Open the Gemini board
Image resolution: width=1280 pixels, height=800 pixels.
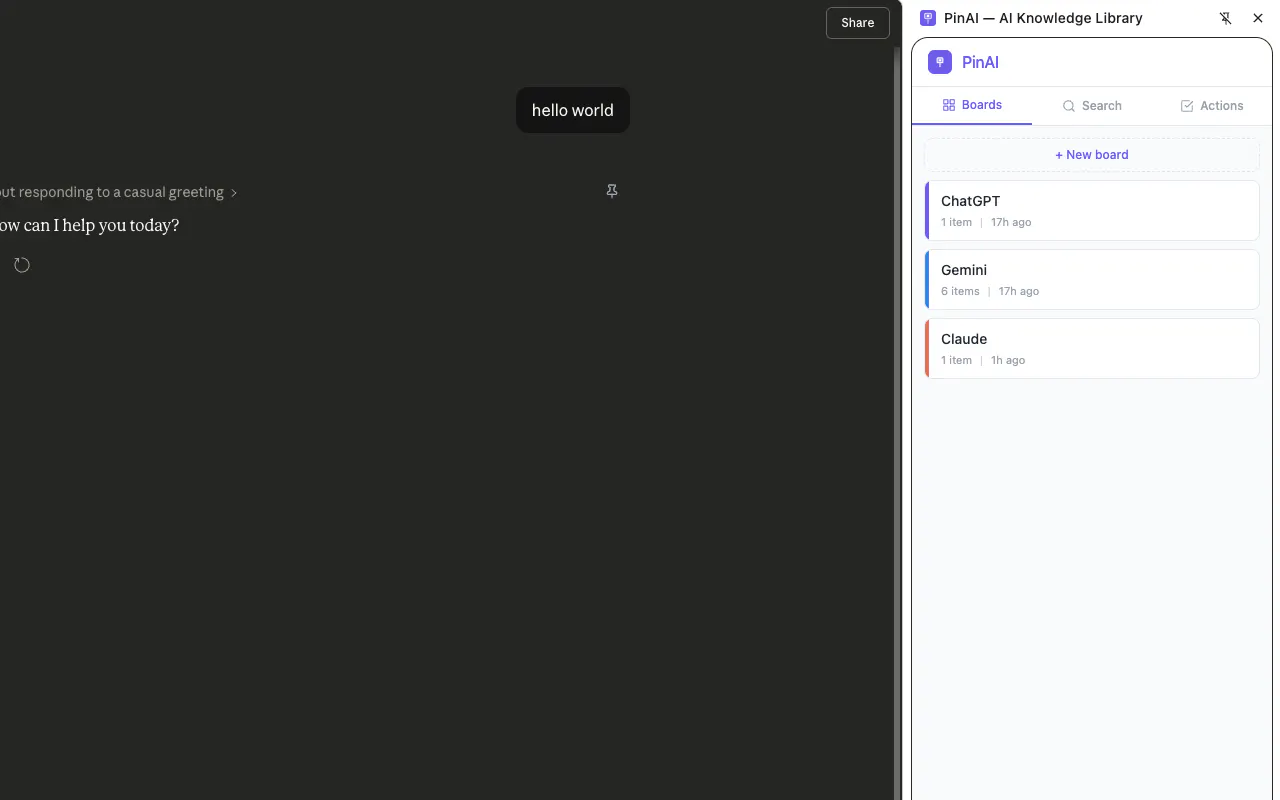coord(1092,279)
